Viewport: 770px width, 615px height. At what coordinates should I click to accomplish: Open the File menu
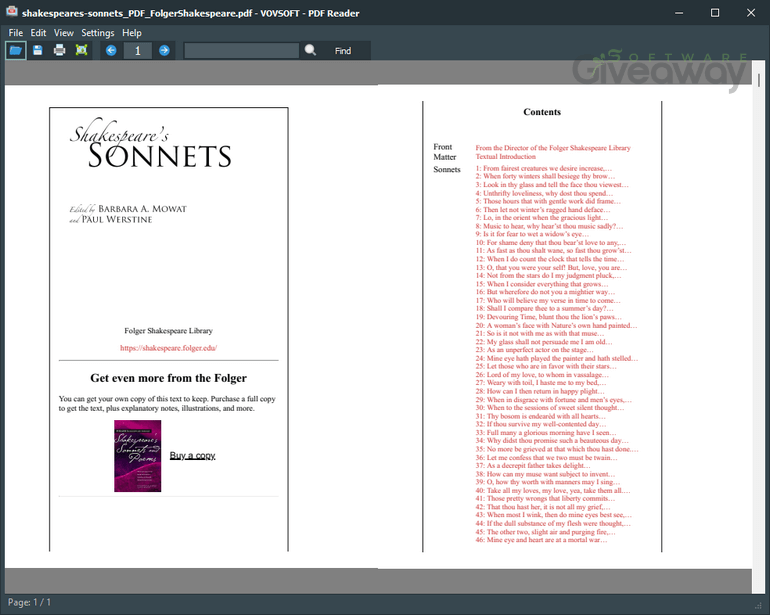16,33
